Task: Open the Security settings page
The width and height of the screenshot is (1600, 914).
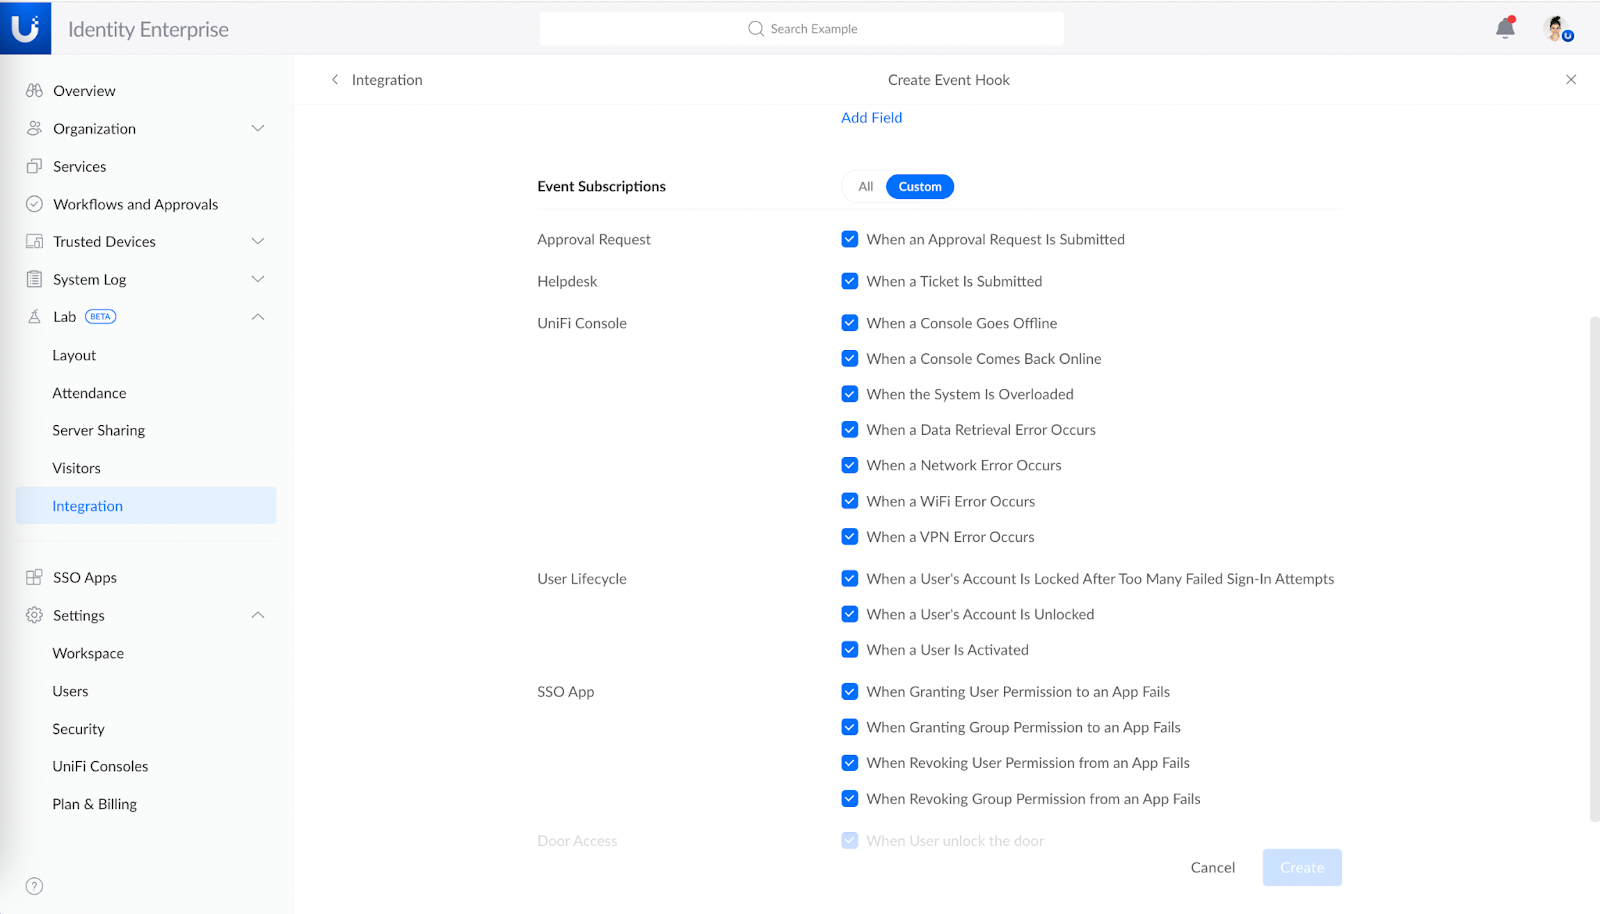Action: 78,728
